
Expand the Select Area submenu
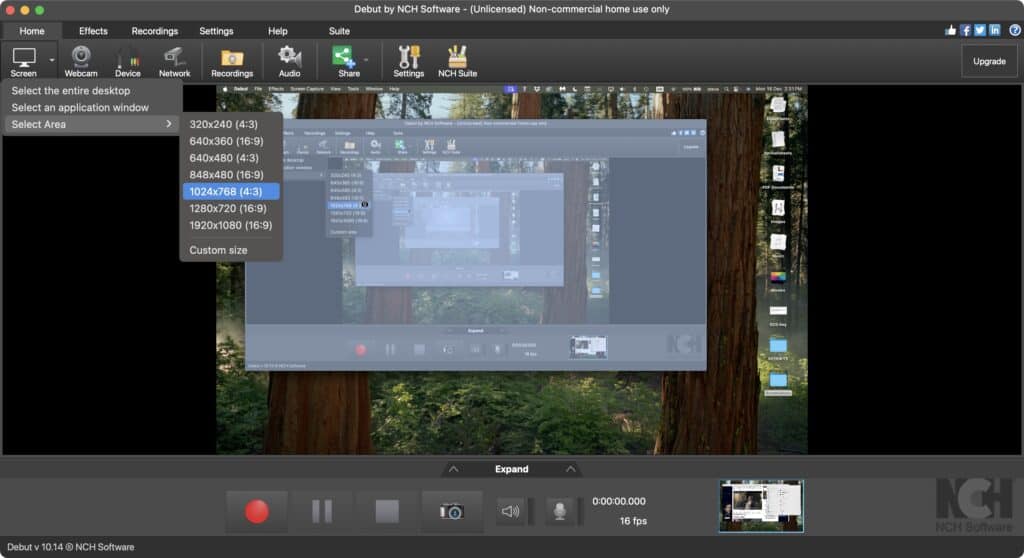91,124
